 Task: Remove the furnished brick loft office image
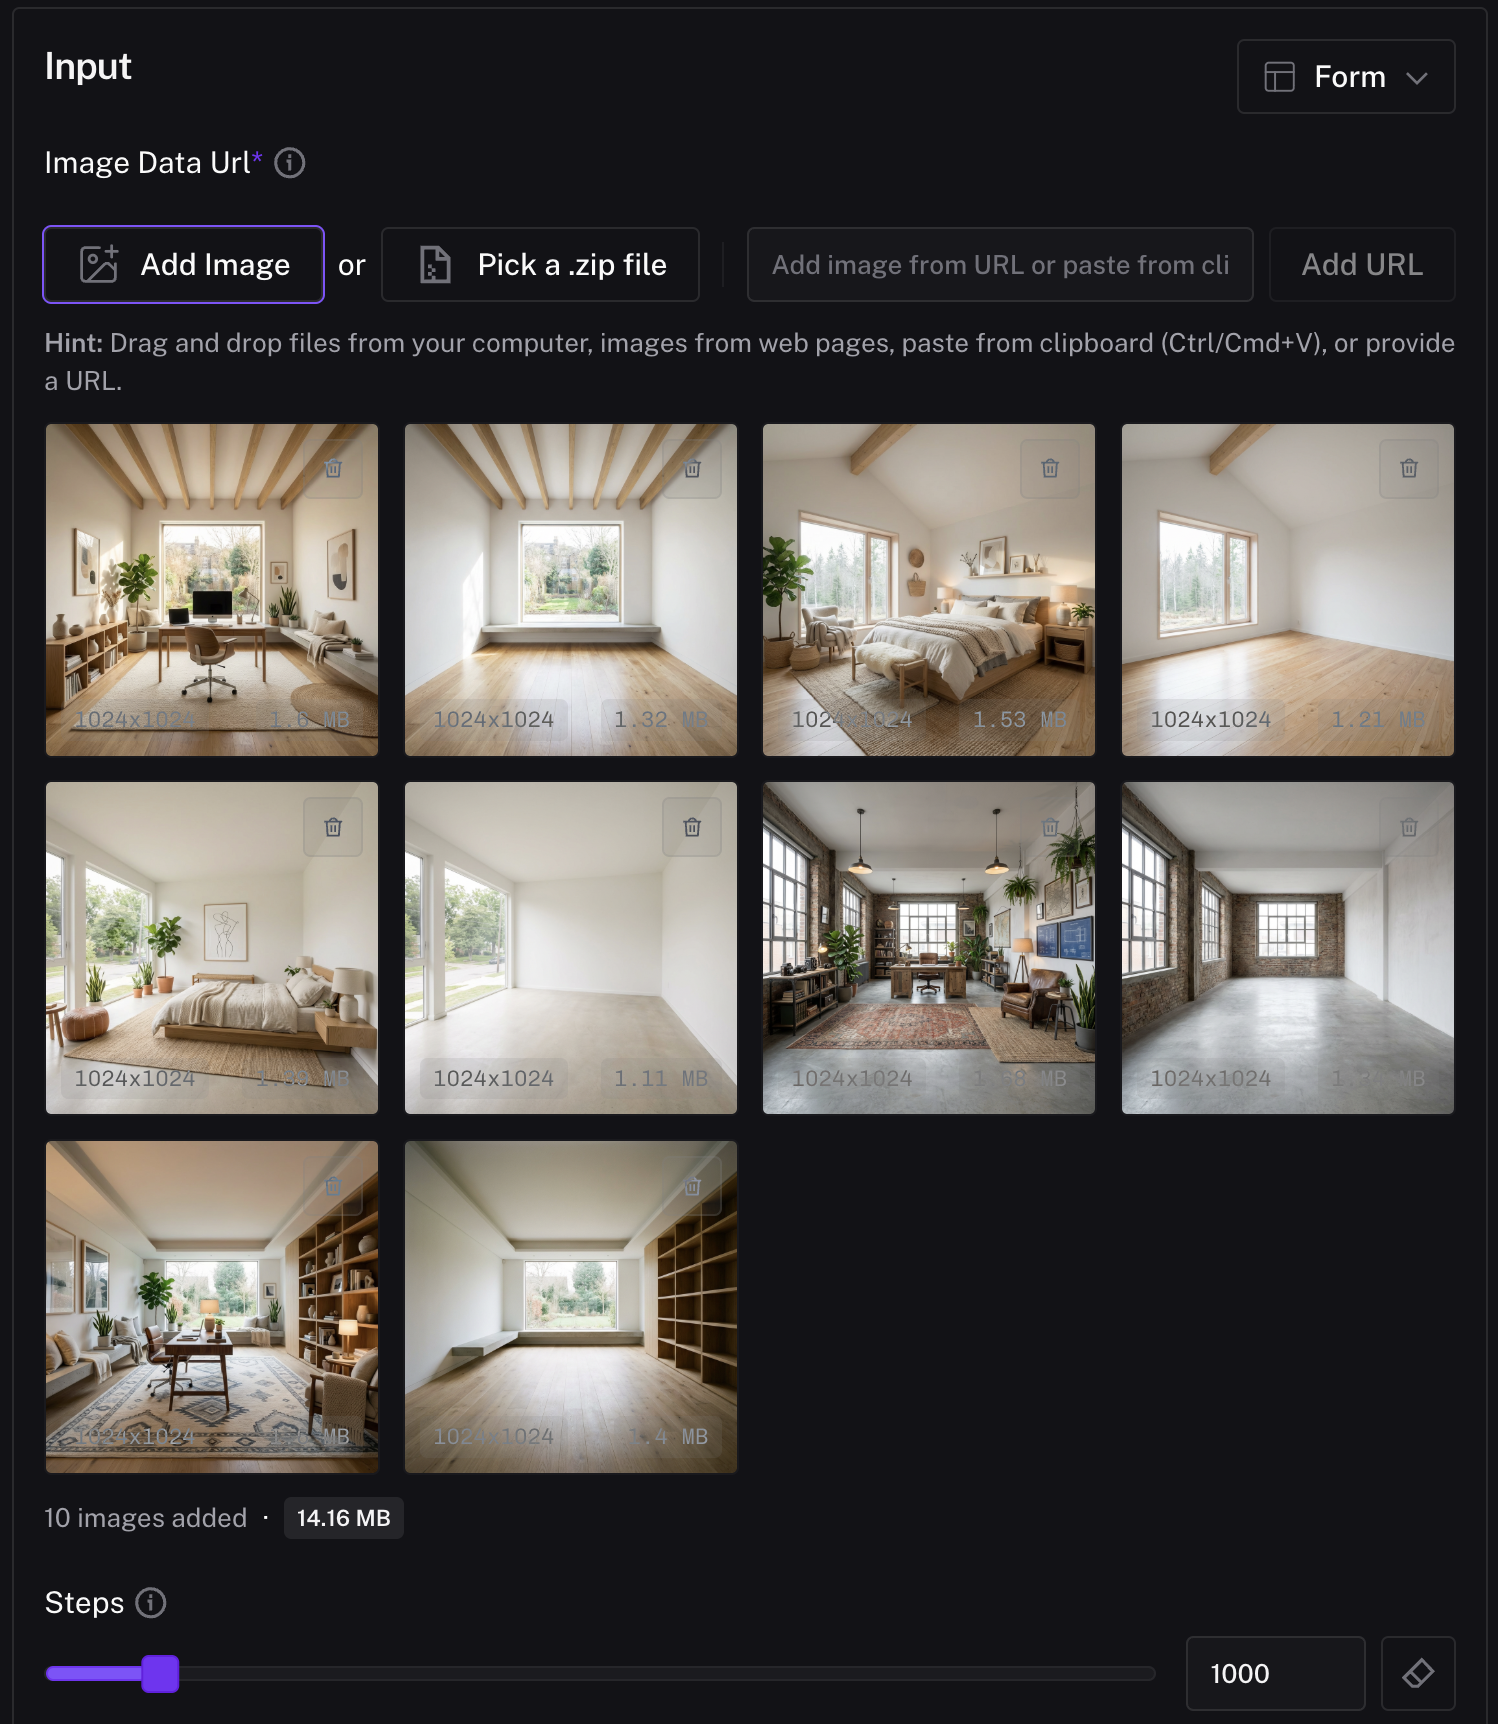point(1050,827)
